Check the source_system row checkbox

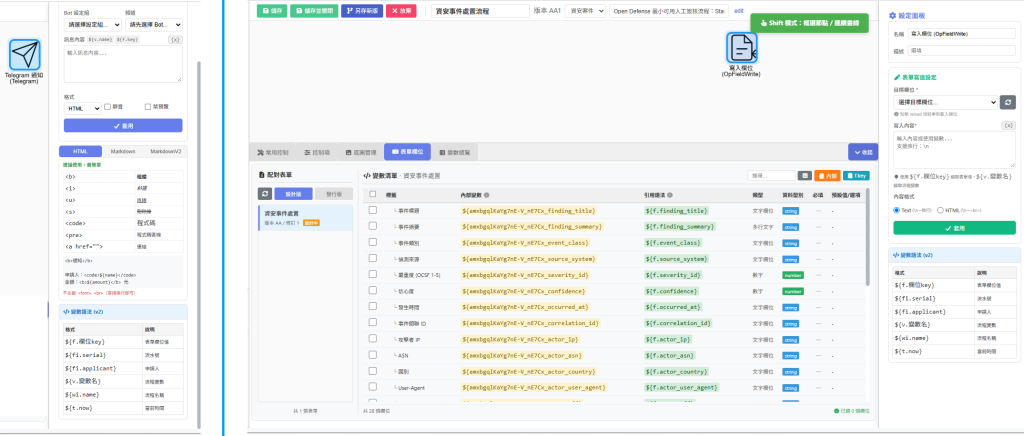point(372,258)
